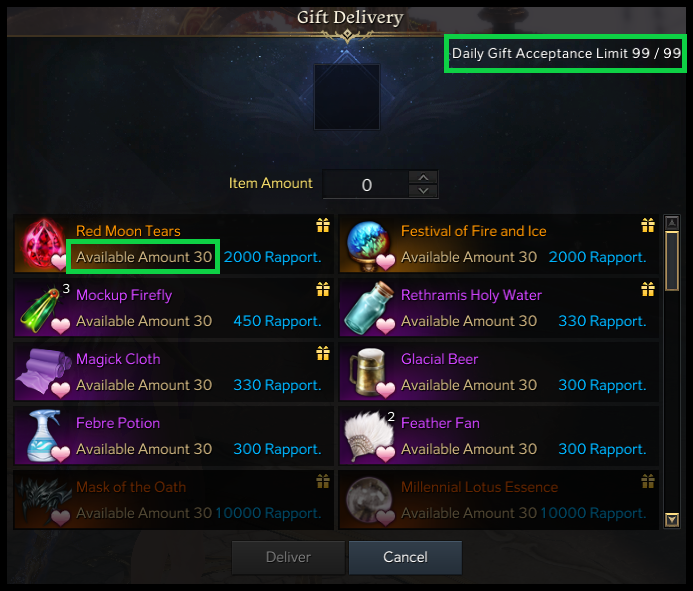Click the empty gift item slot
Image resolution: width=693 pixels, height=591 pixels.
(x=347, y=97)
